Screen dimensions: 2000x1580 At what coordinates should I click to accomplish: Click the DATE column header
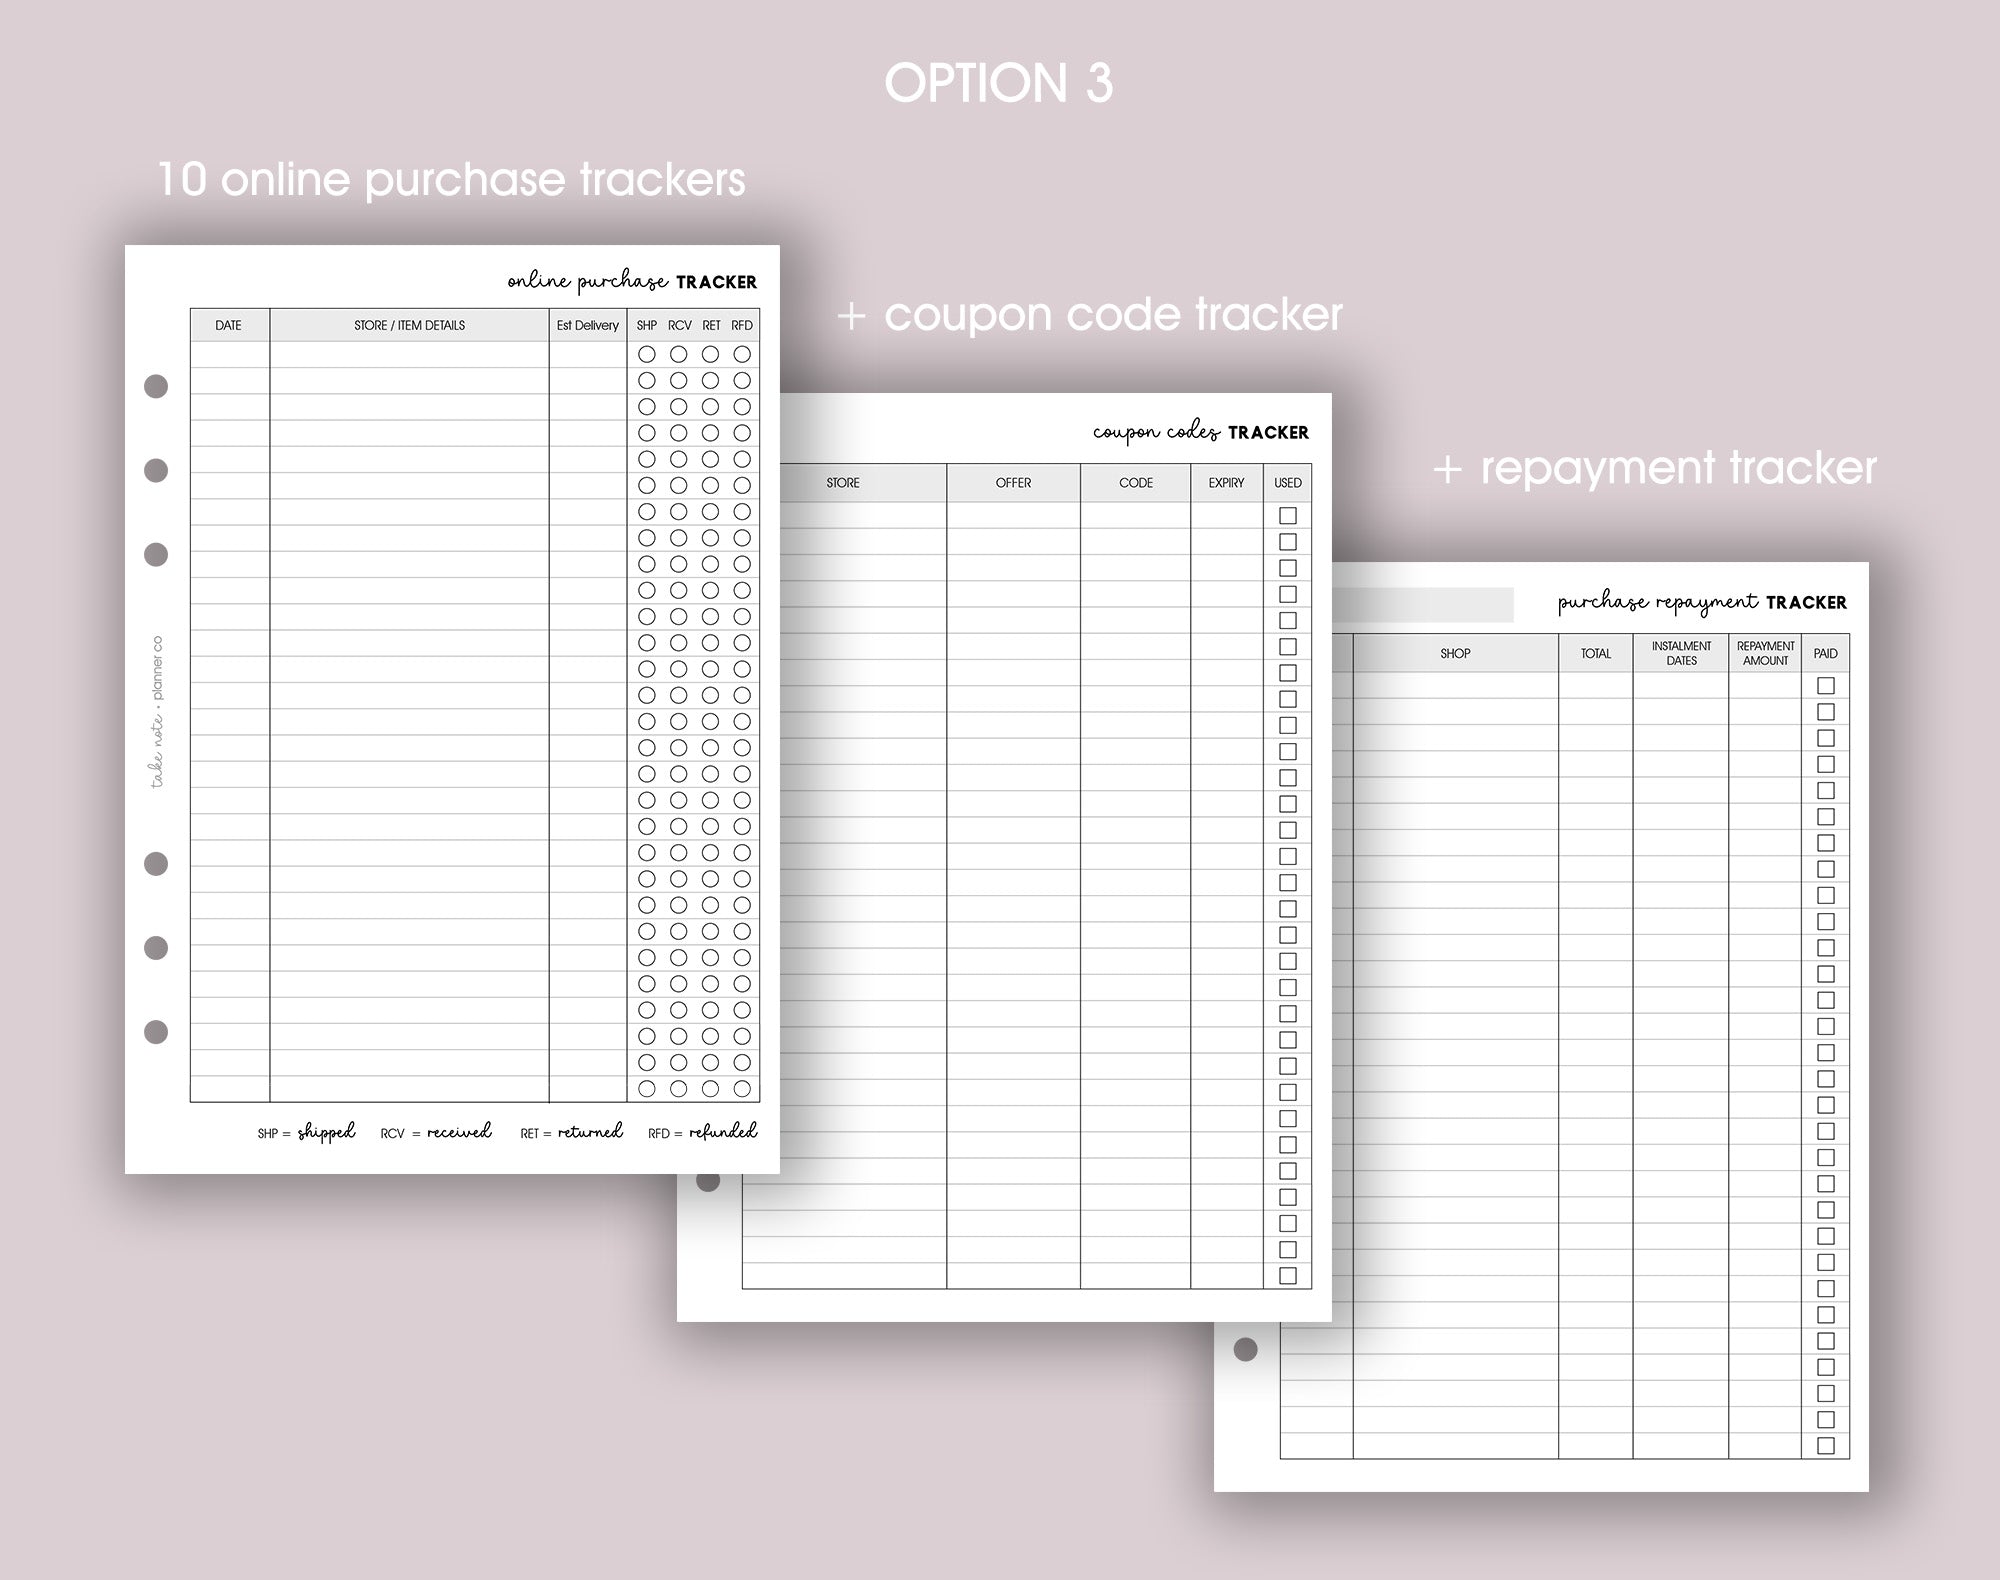[229, 325]
